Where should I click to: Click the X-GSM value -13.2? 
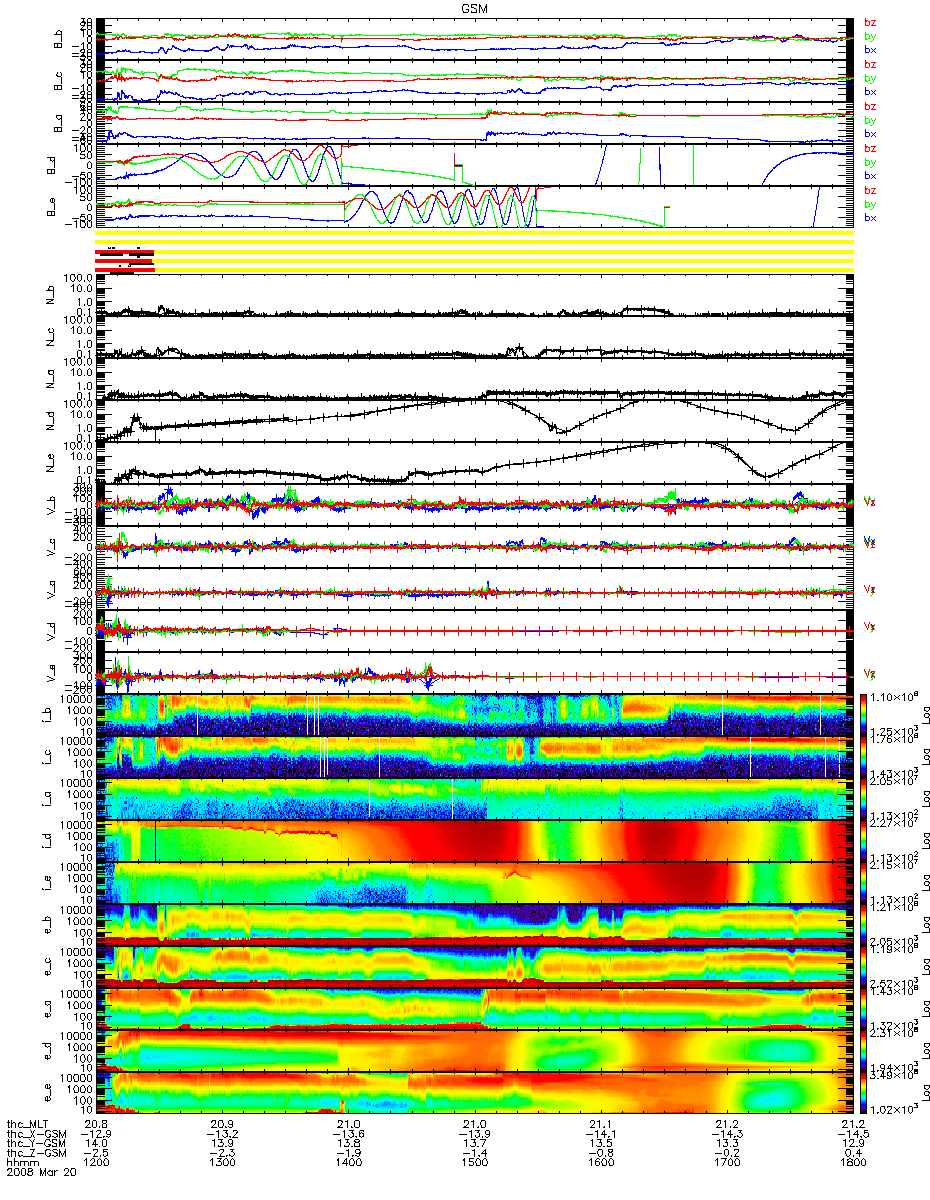221,1135
